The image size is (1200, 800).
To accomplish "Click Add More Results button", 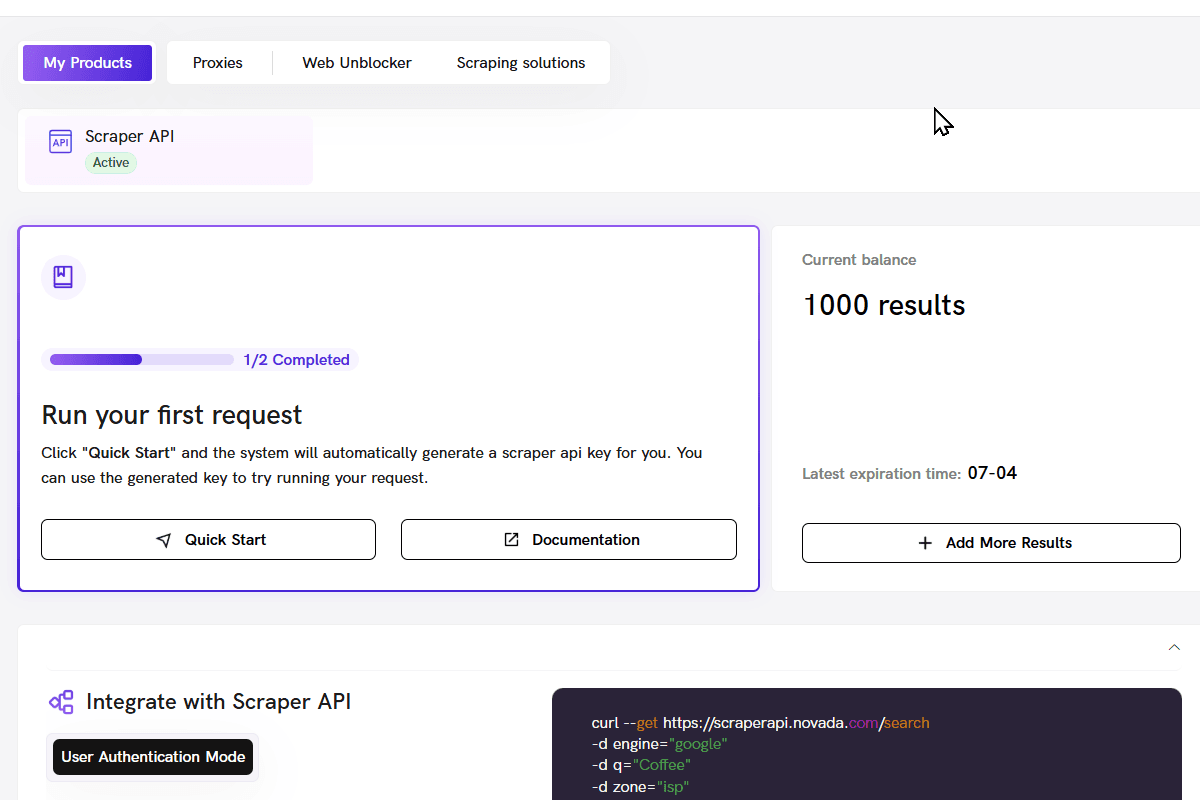I will click(991, 543).
